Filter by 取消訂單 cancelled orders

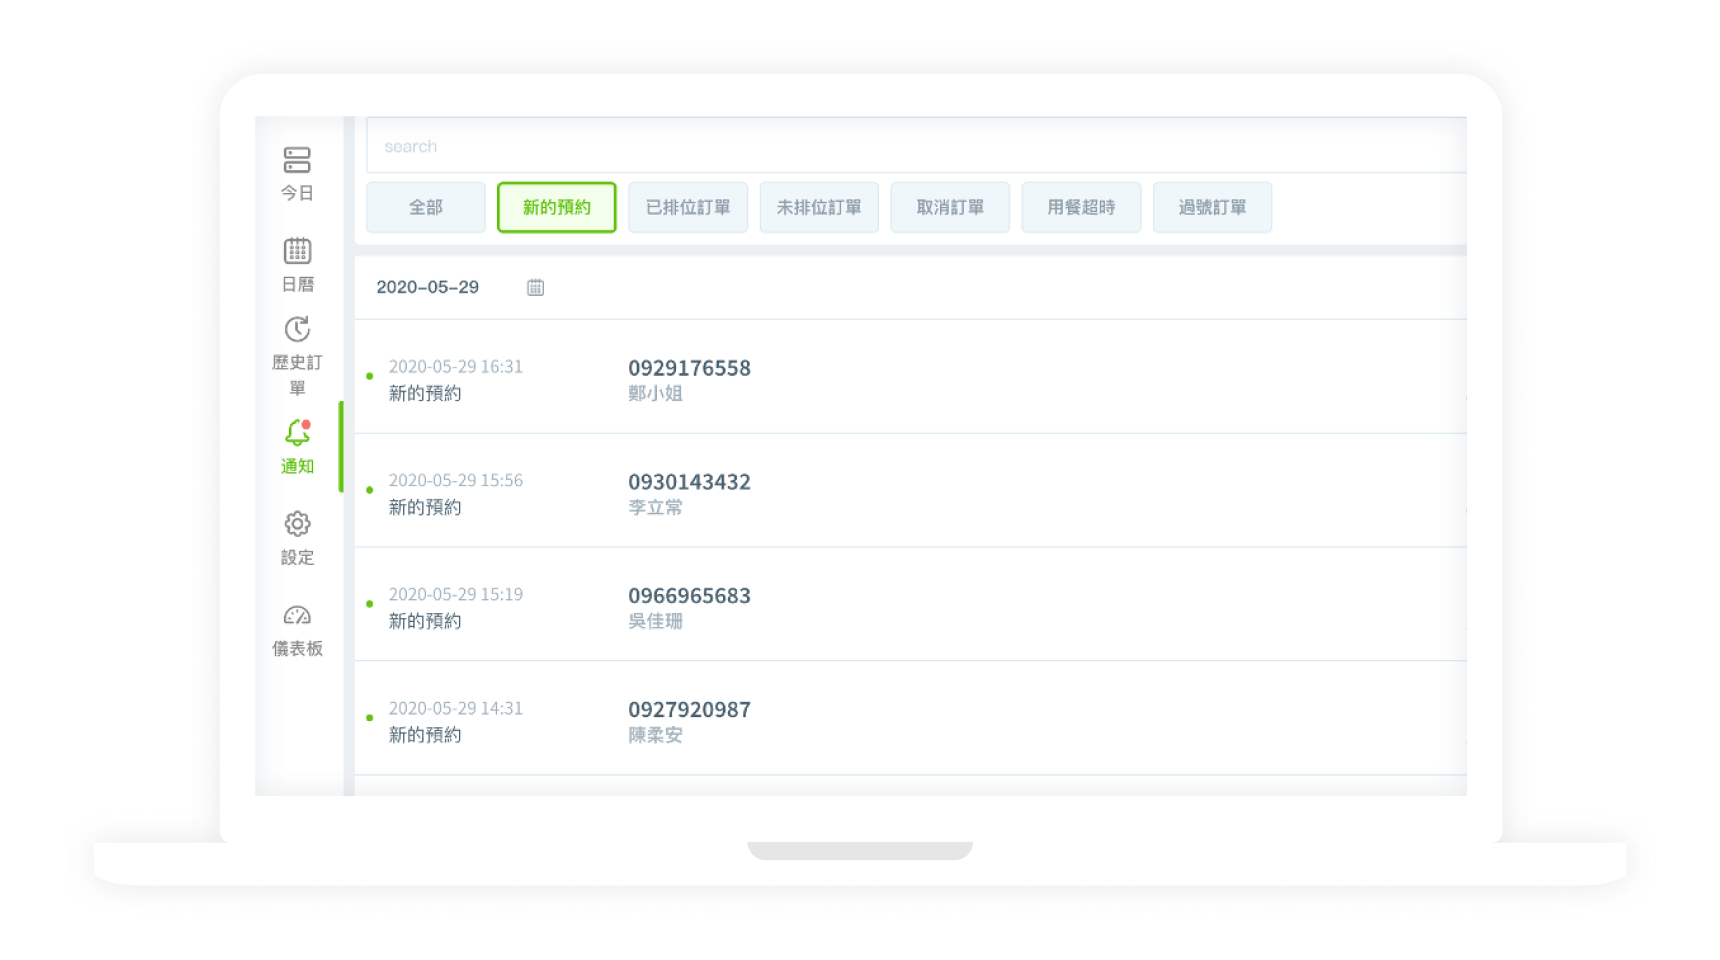coord(949,207)
